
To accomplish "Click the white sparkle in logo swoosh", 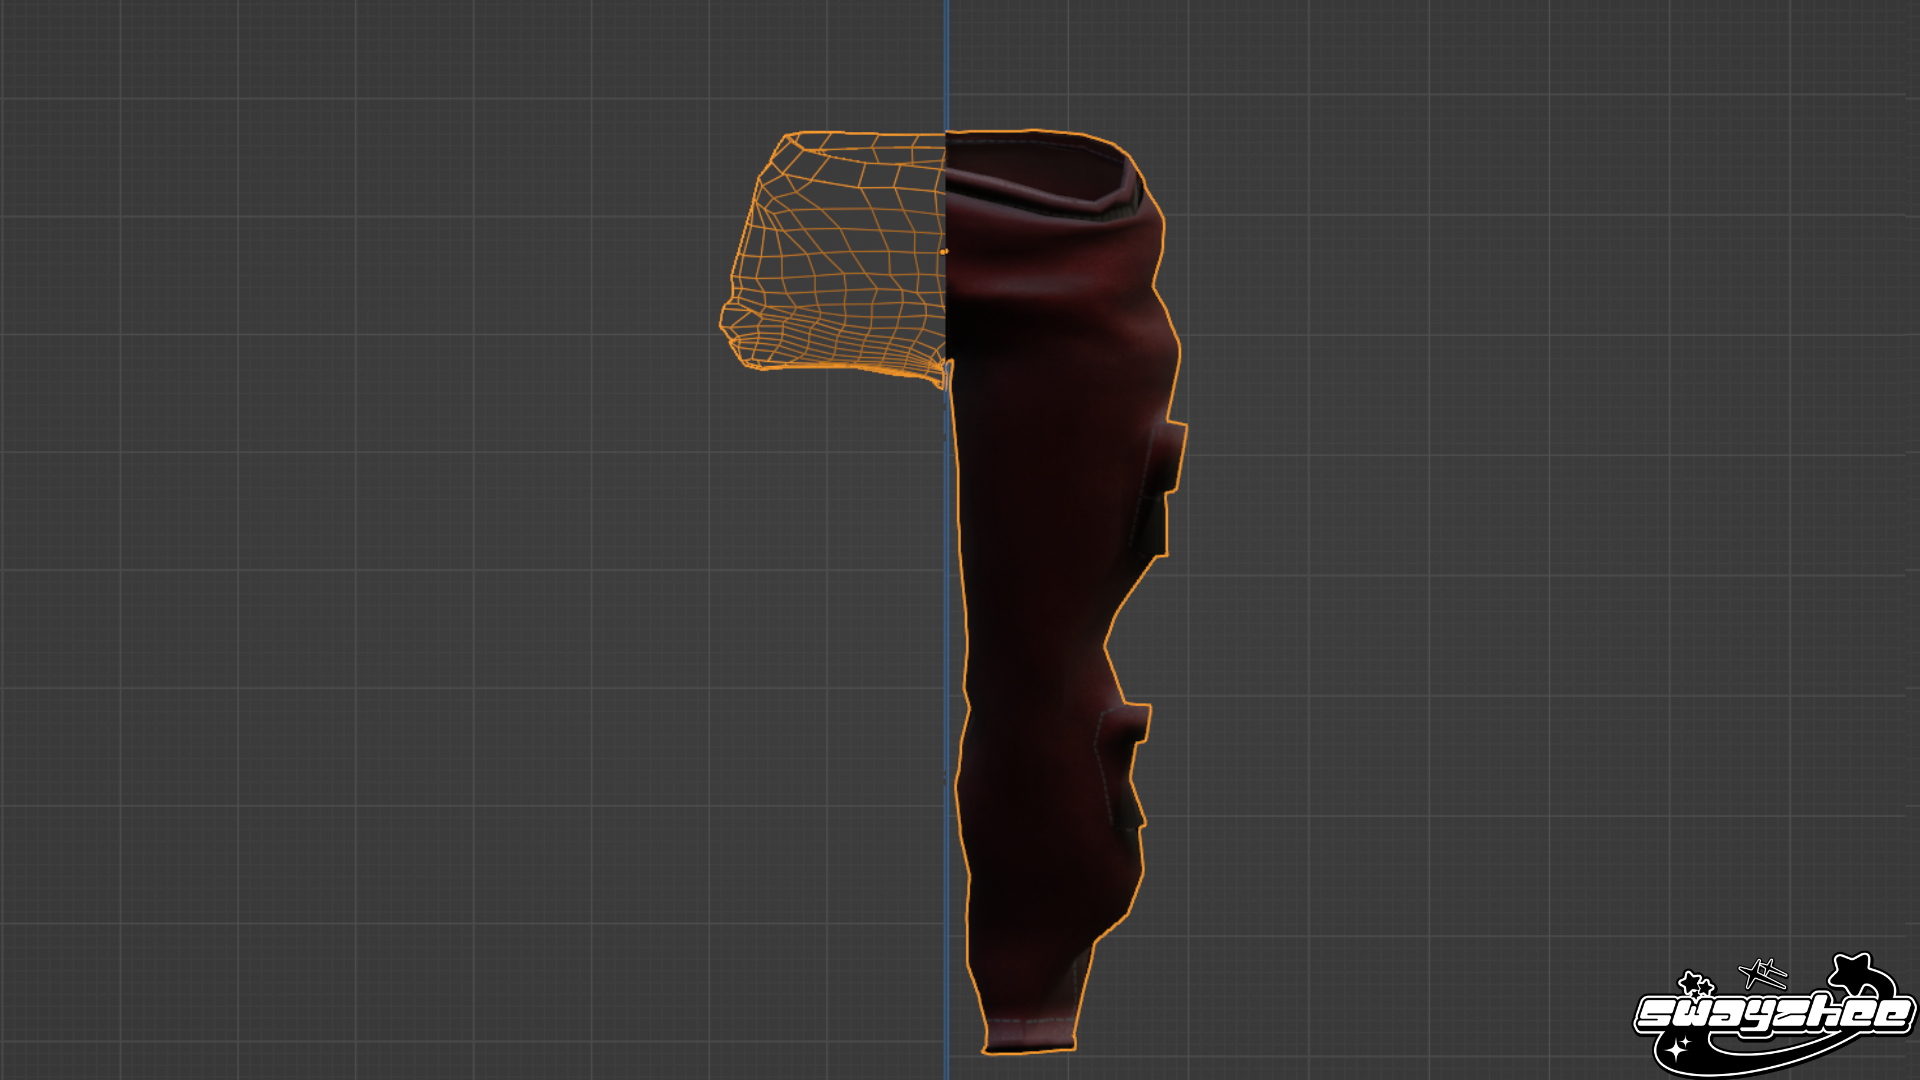I will [x=1677, y=1047].
